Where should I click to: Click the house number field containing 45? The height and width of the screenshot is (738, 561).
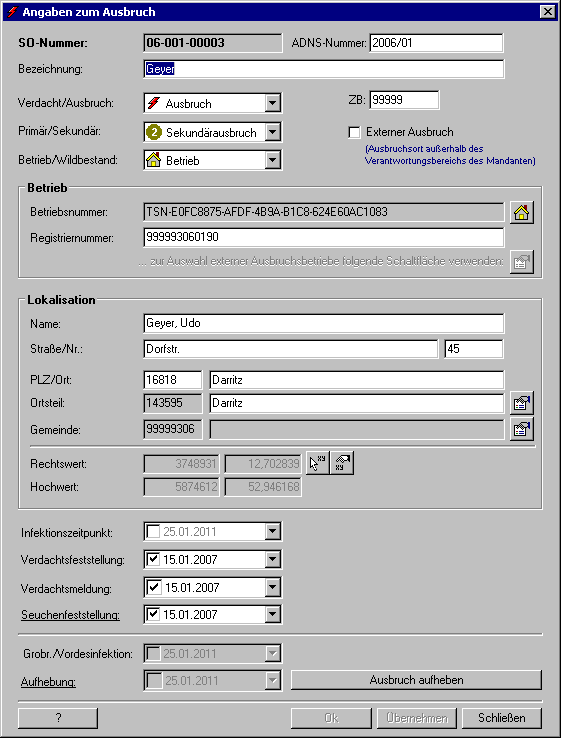474,349
